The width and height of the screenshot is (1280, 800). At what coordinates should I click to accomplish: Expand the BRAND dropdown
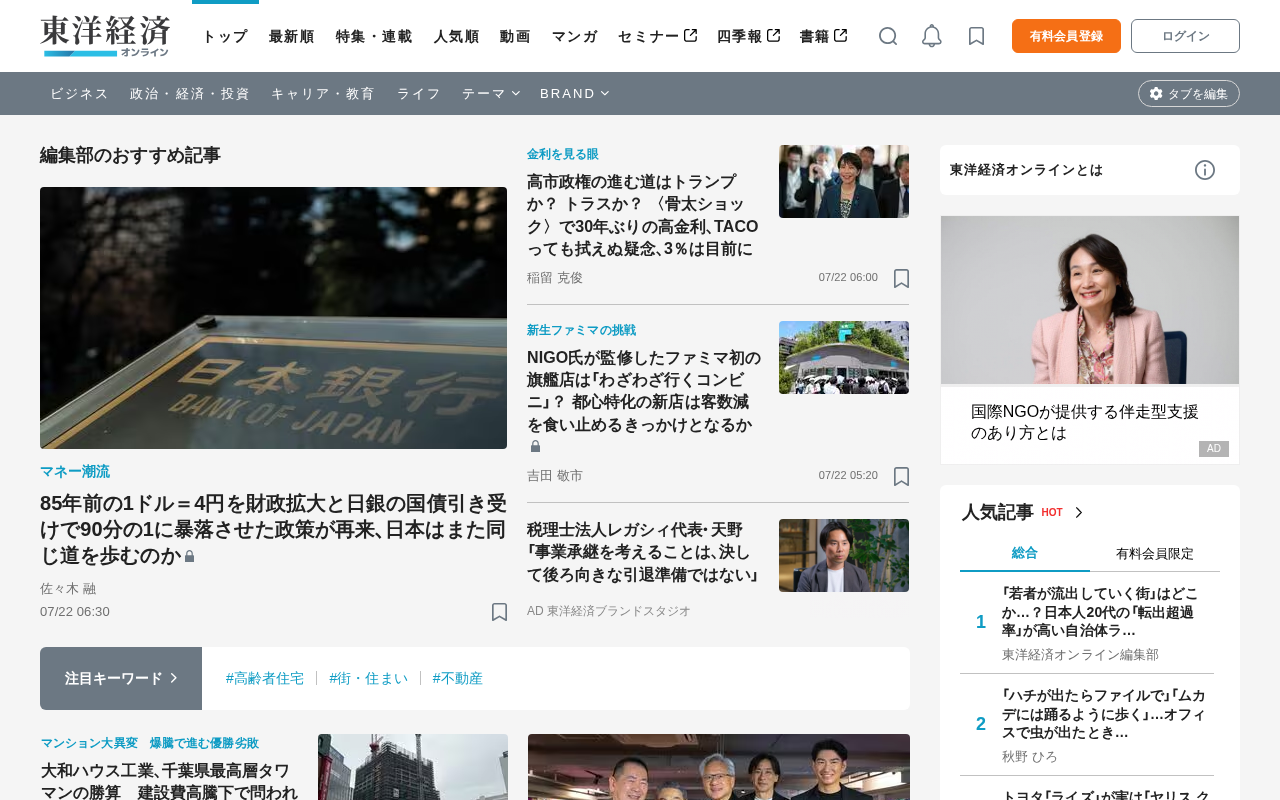(575, 93)
